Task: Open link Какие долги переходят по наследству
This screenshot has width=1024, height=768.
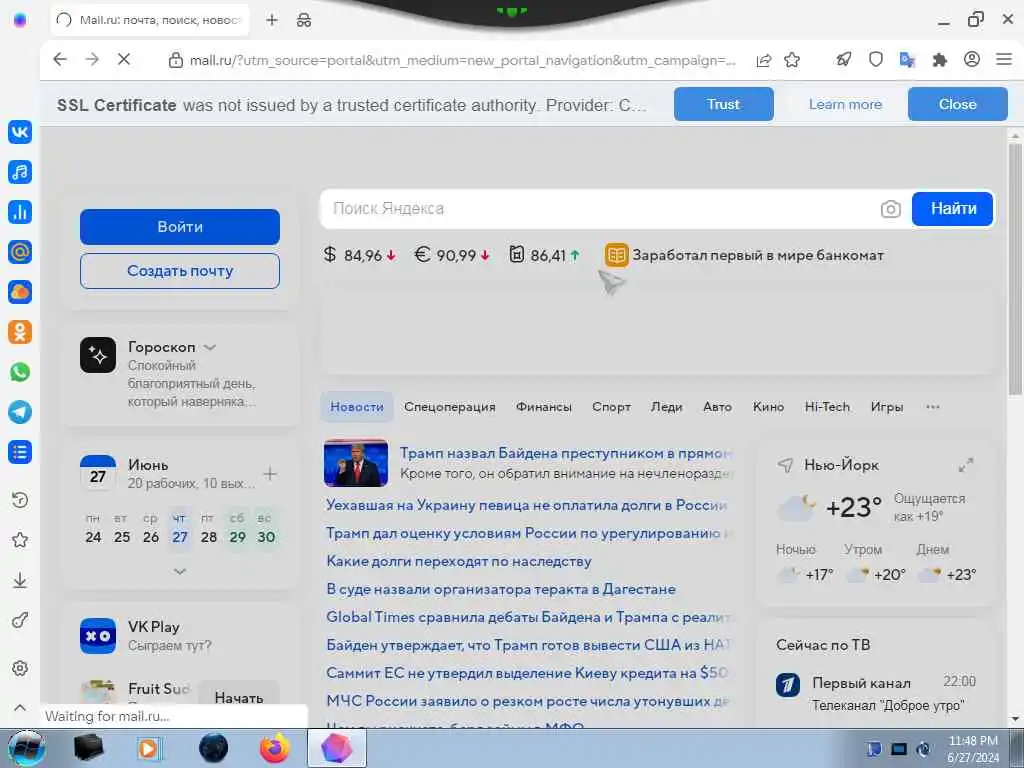Action: [x=458, y=562]
